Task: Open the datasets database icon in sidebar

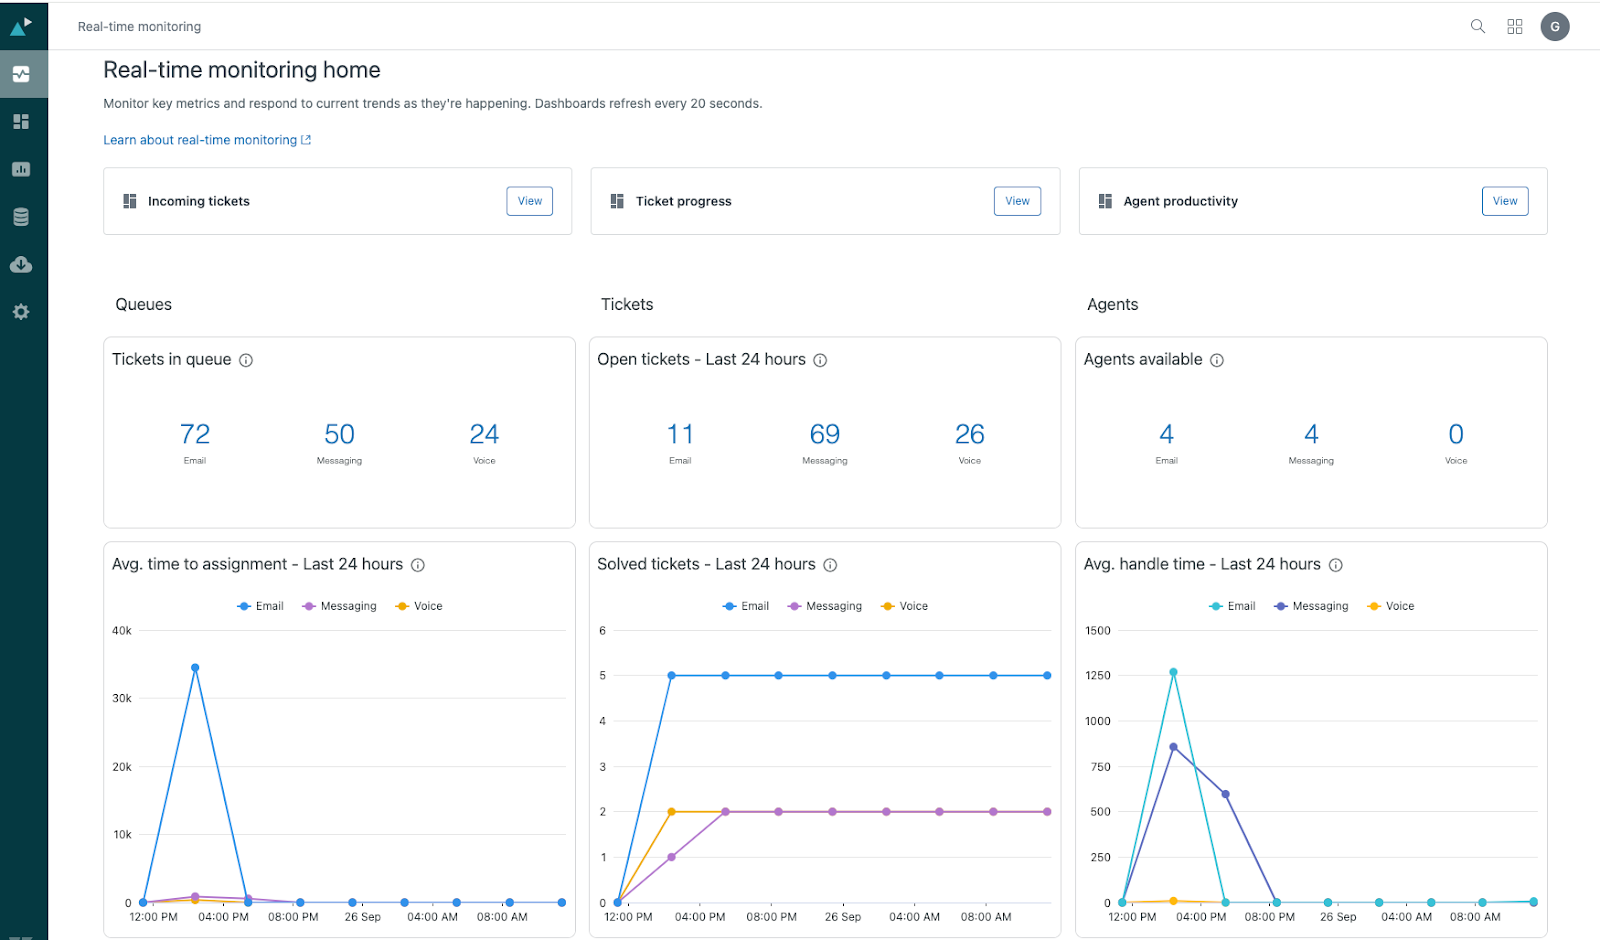Action: 21,217
